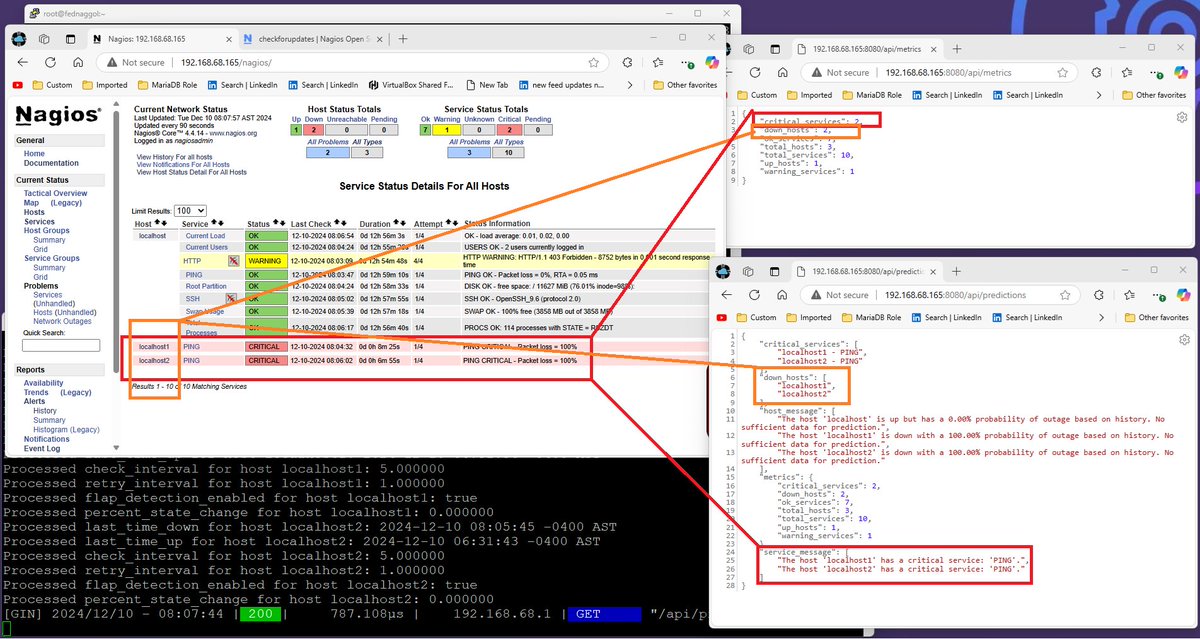
Task: Open YouTube from the bookmarks bar icon
Action: coord(17,84)
